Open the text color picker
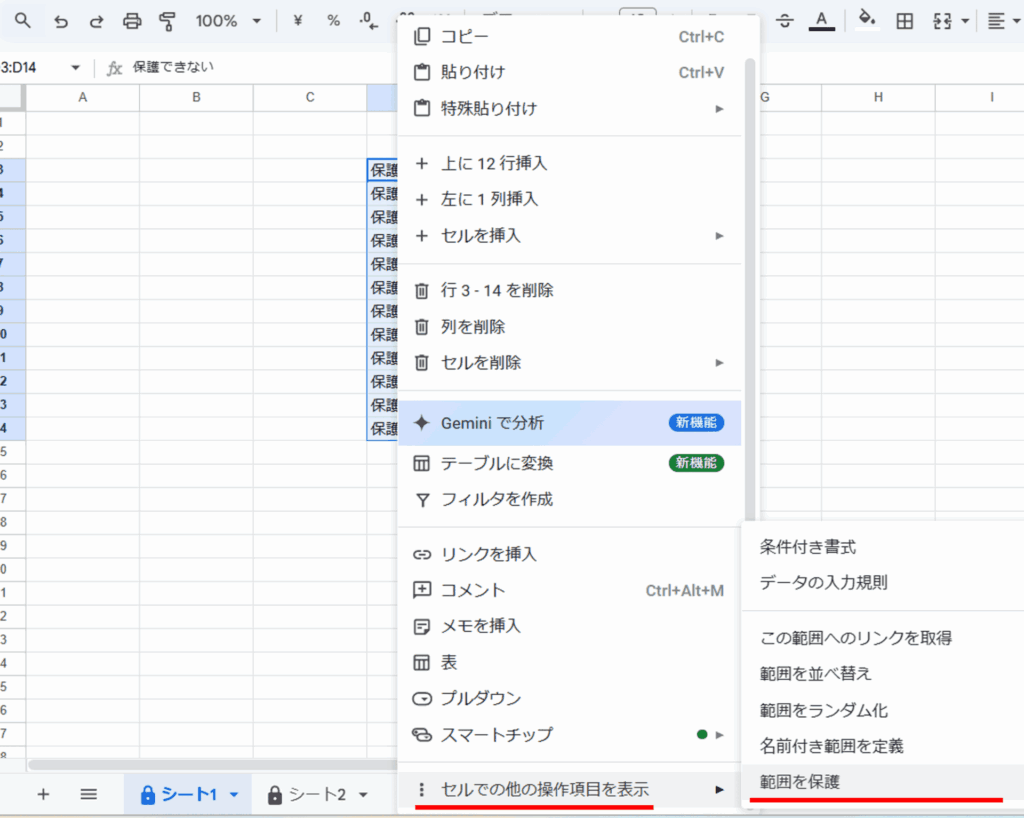The image size is (1024, 818). coord(821,20)
